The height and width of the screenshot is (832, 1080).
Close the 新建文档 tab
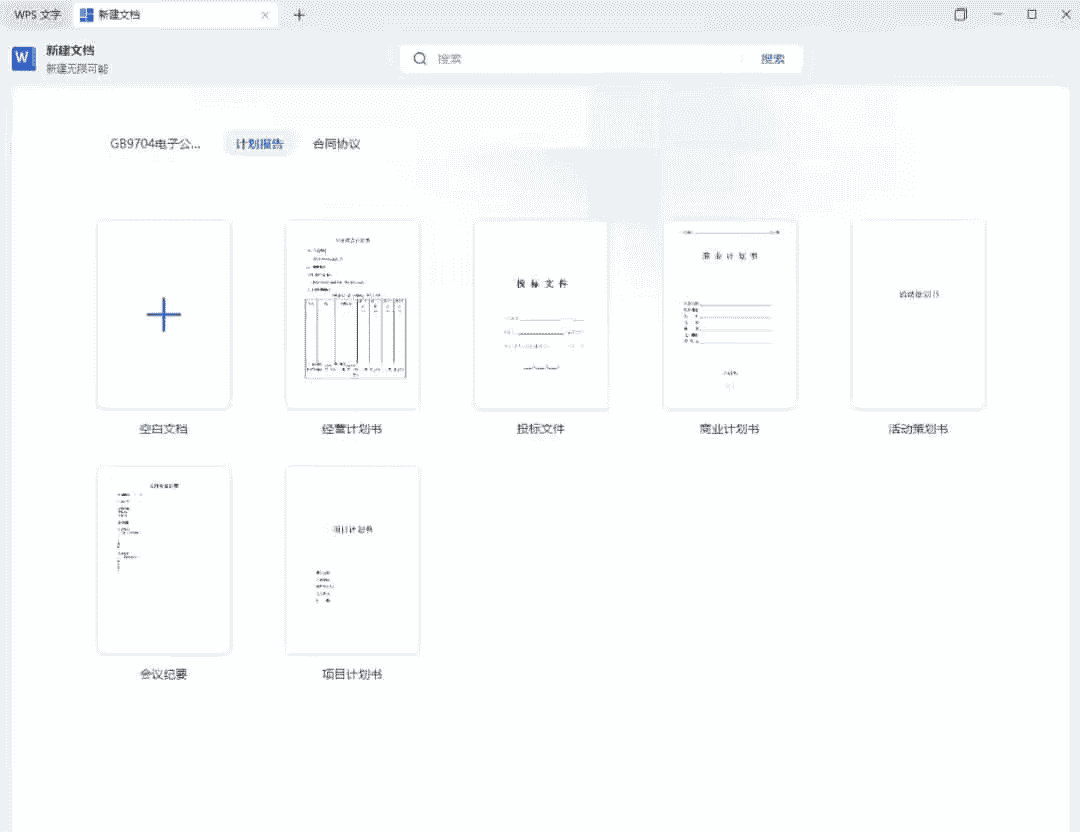265,15
